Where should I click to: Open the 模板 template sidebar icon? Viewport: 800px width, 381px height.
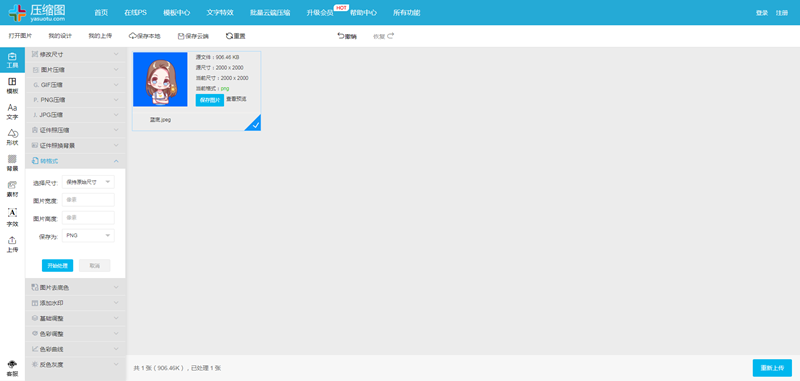(12, 86)
